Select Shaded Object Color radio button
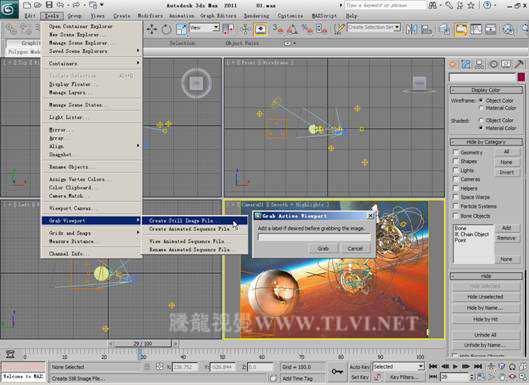The width and height of the screenshot is (529, 385). click(x=481, y=120)
